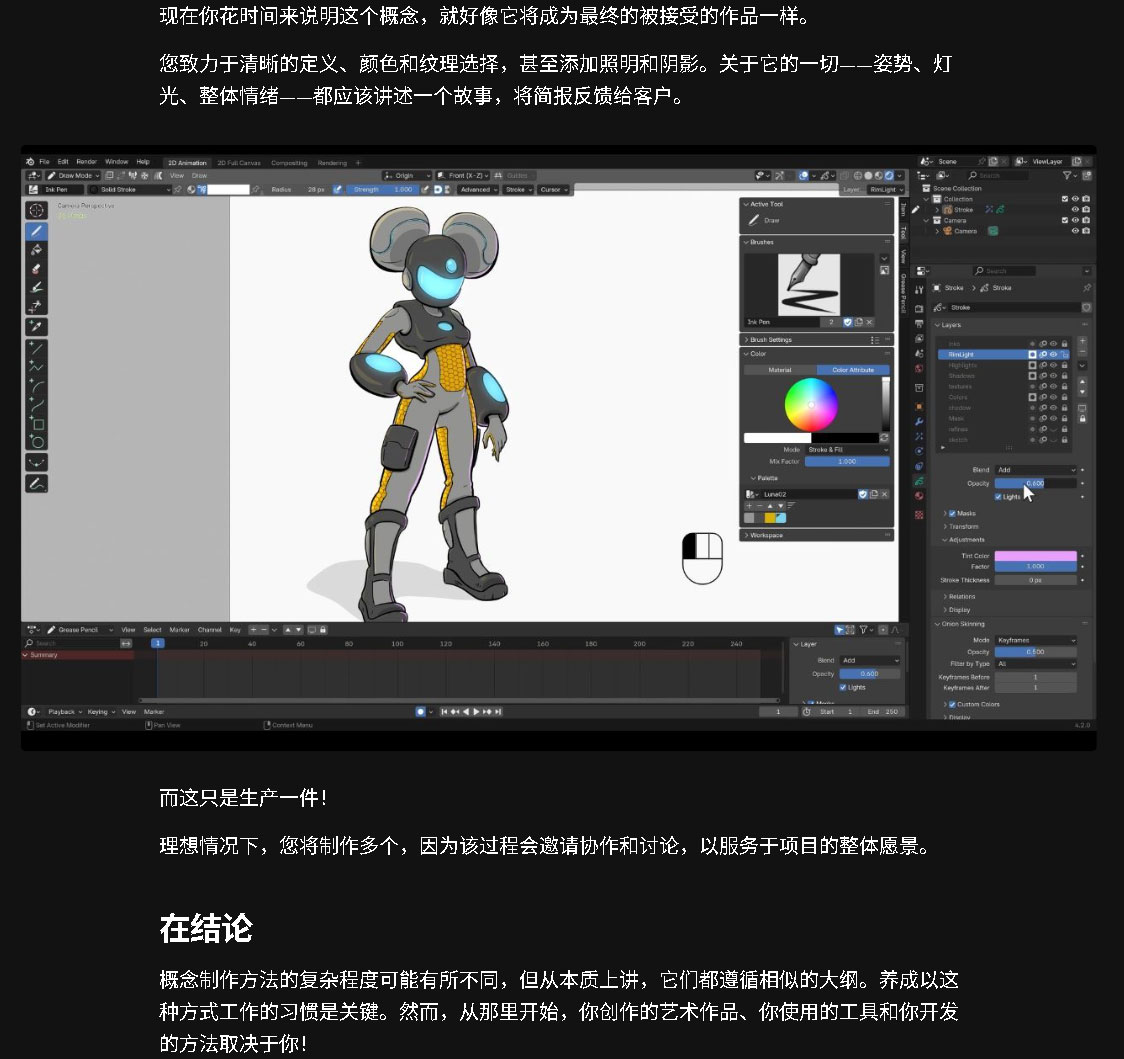Open the Draw Mode dropdown
1124x1059 pixels.
tap(72, 176)
